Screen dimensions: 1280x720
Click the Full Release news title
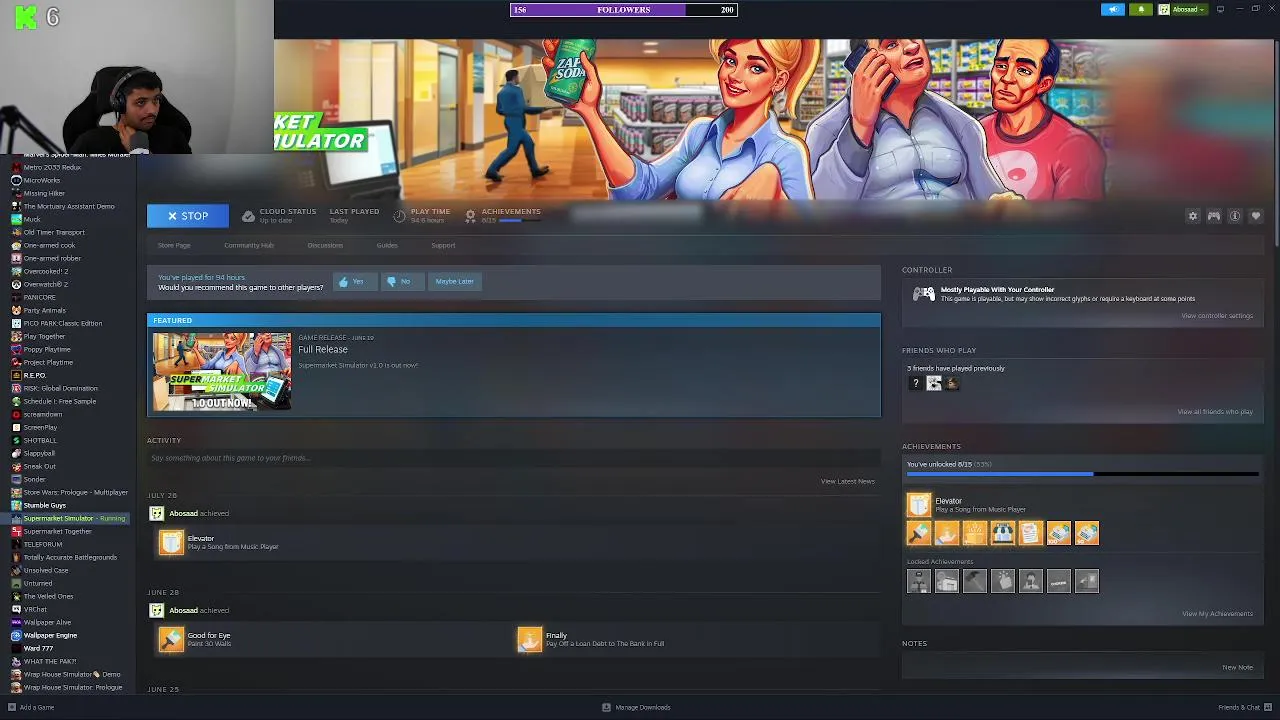323,349
